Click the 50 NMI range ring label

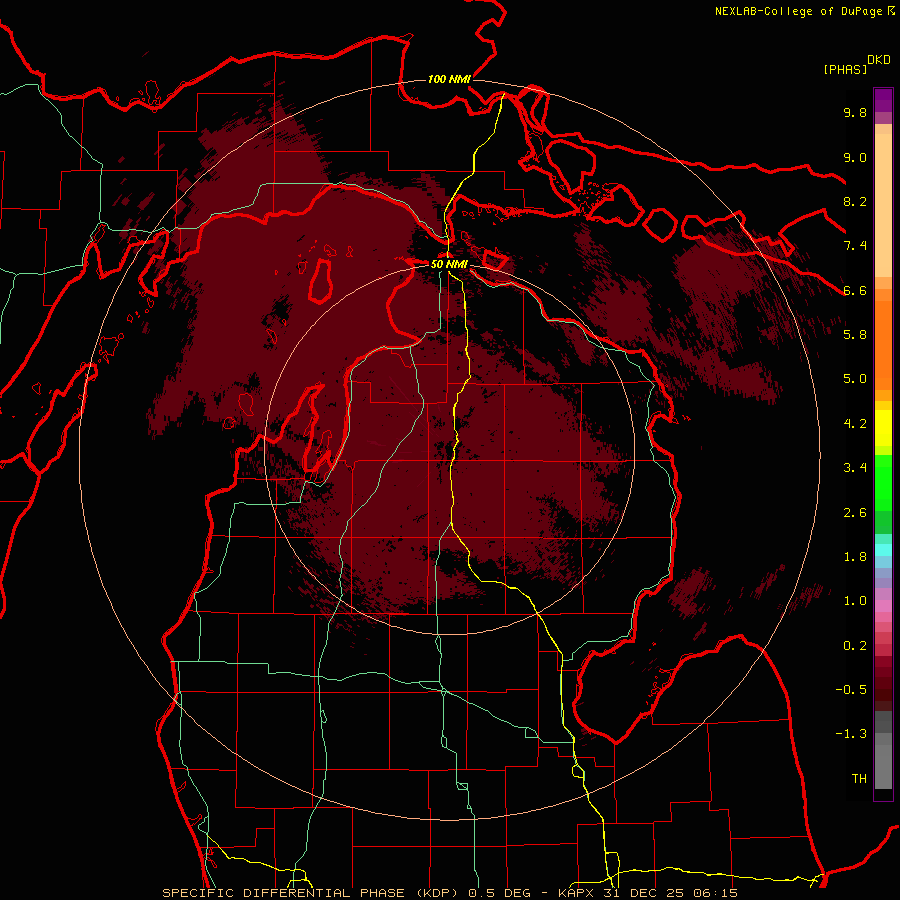(x=449, y=264)
